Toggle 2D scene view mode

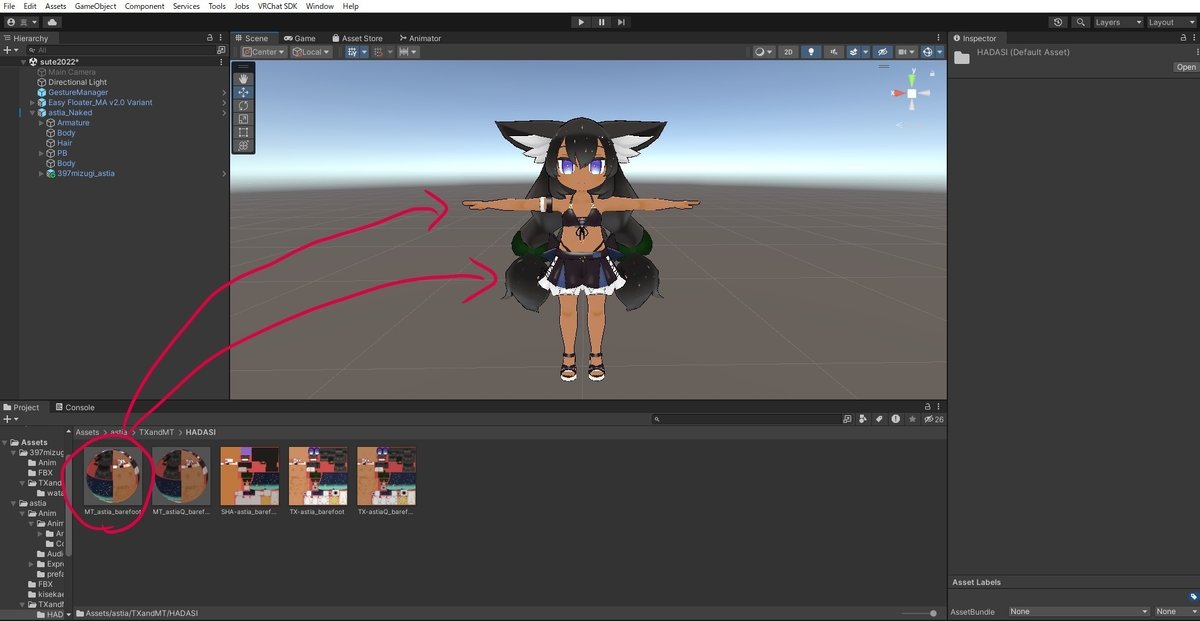pos(788,52)
